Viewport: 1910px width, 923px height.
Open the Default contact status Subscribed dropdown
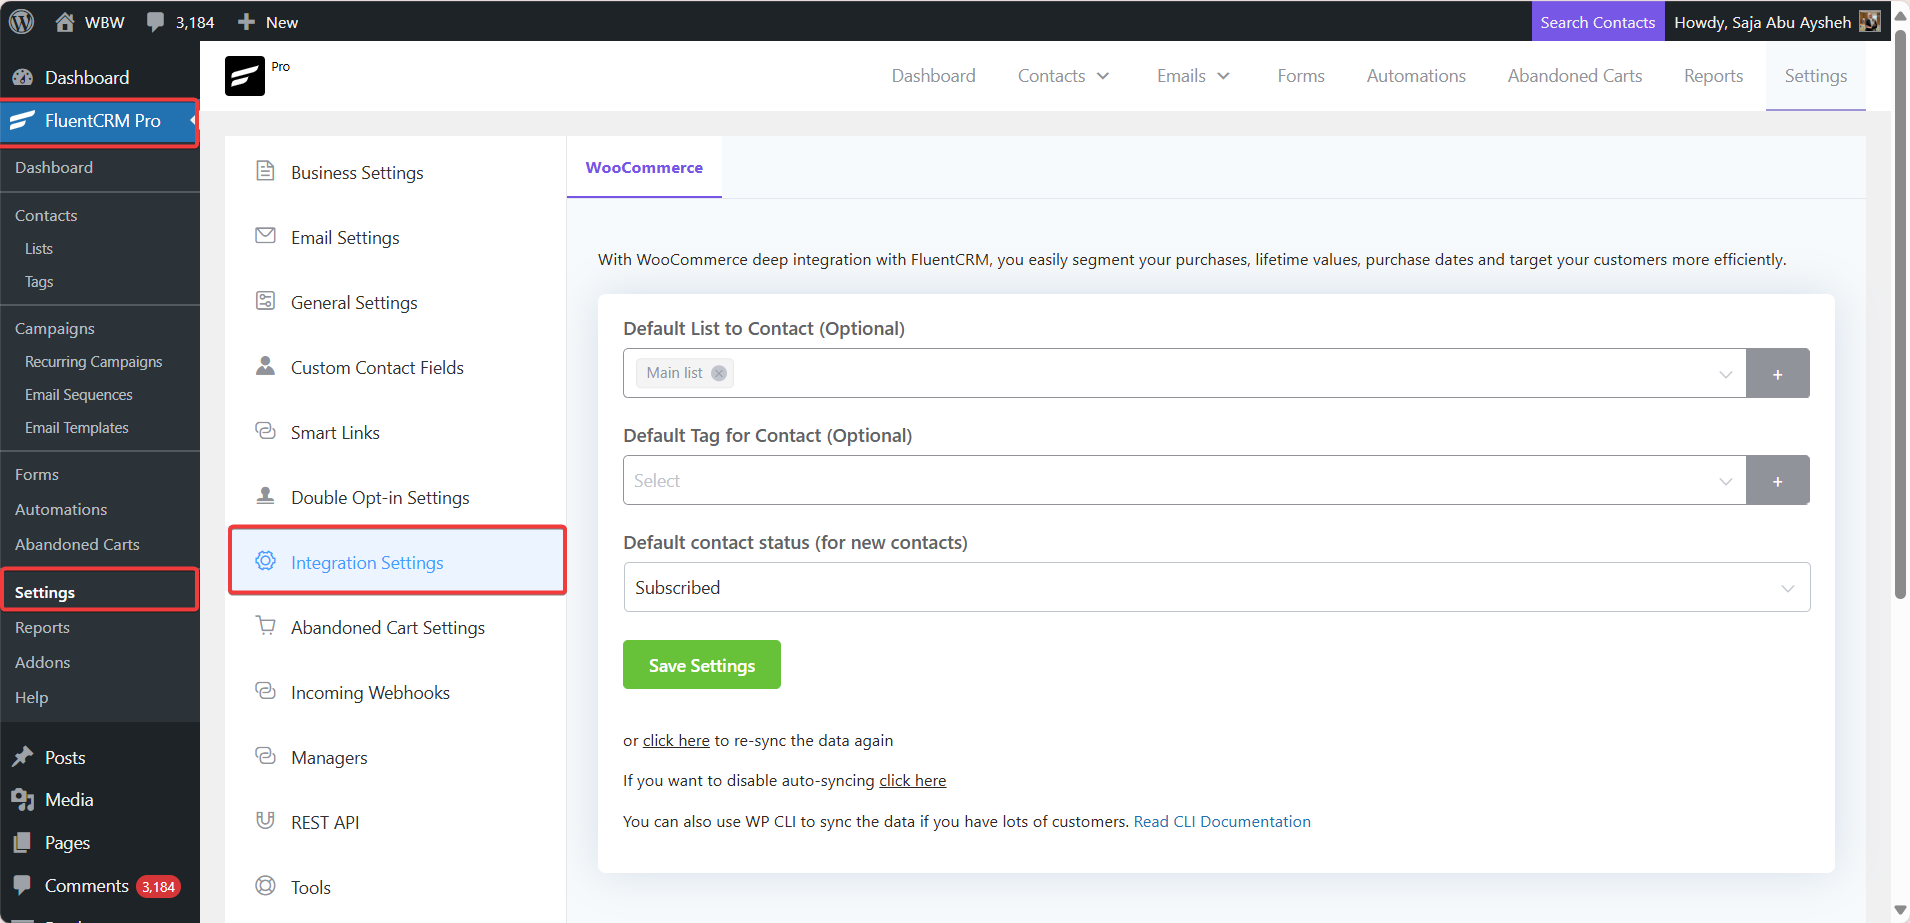point(1217,587)
